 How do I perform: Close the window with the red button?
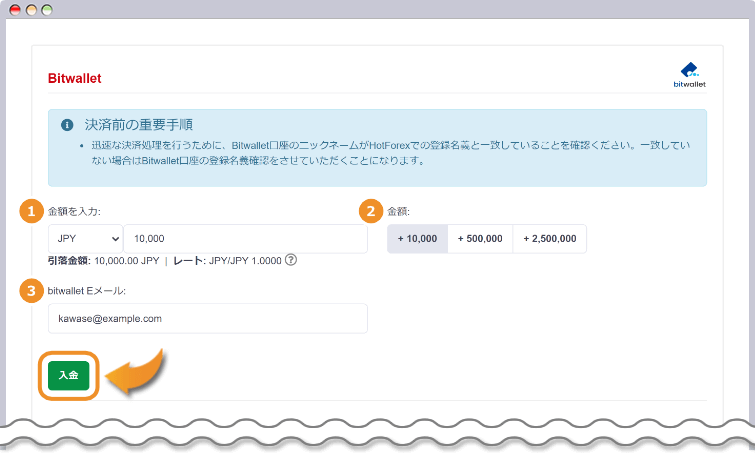click(x=15, y=10)
